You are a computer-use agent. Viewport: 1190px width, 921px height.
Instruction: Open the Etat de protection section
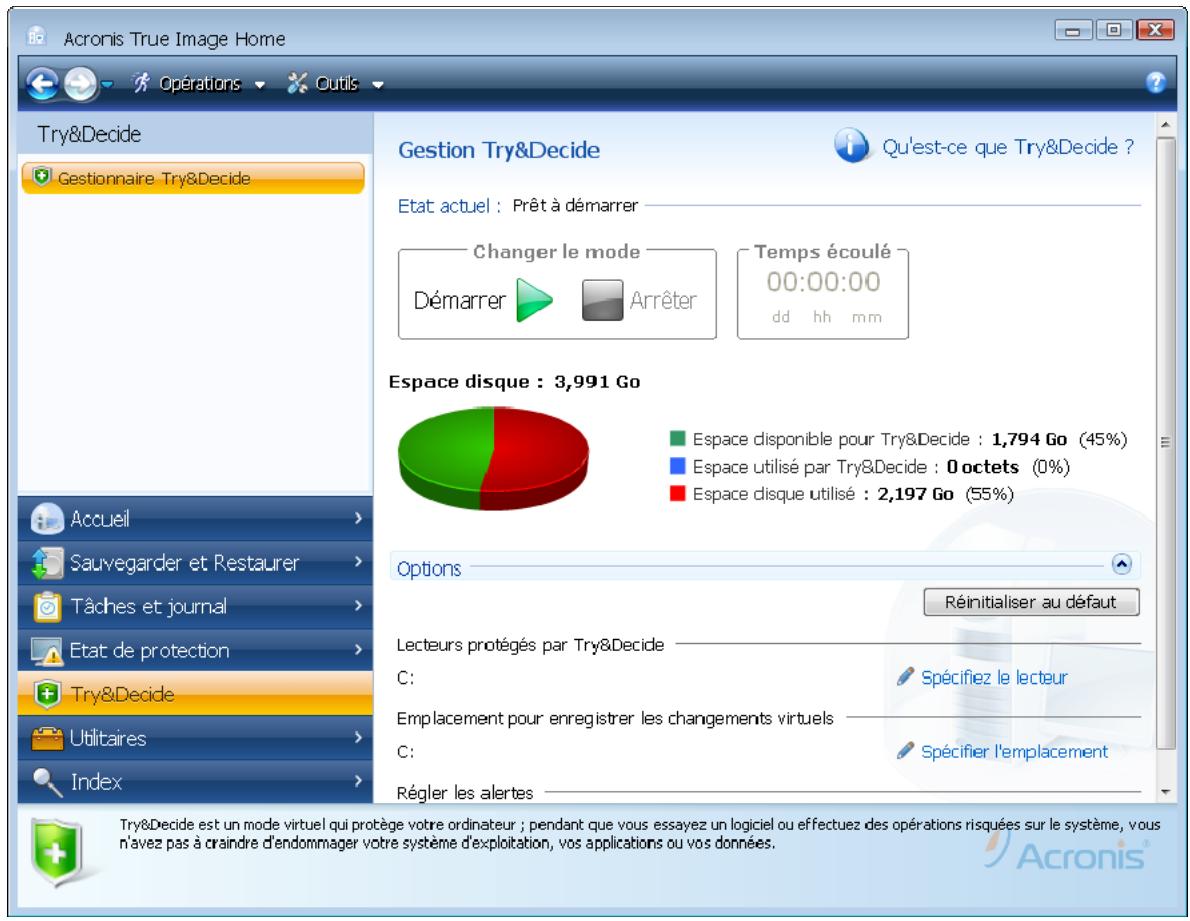(x=195, y=651)
